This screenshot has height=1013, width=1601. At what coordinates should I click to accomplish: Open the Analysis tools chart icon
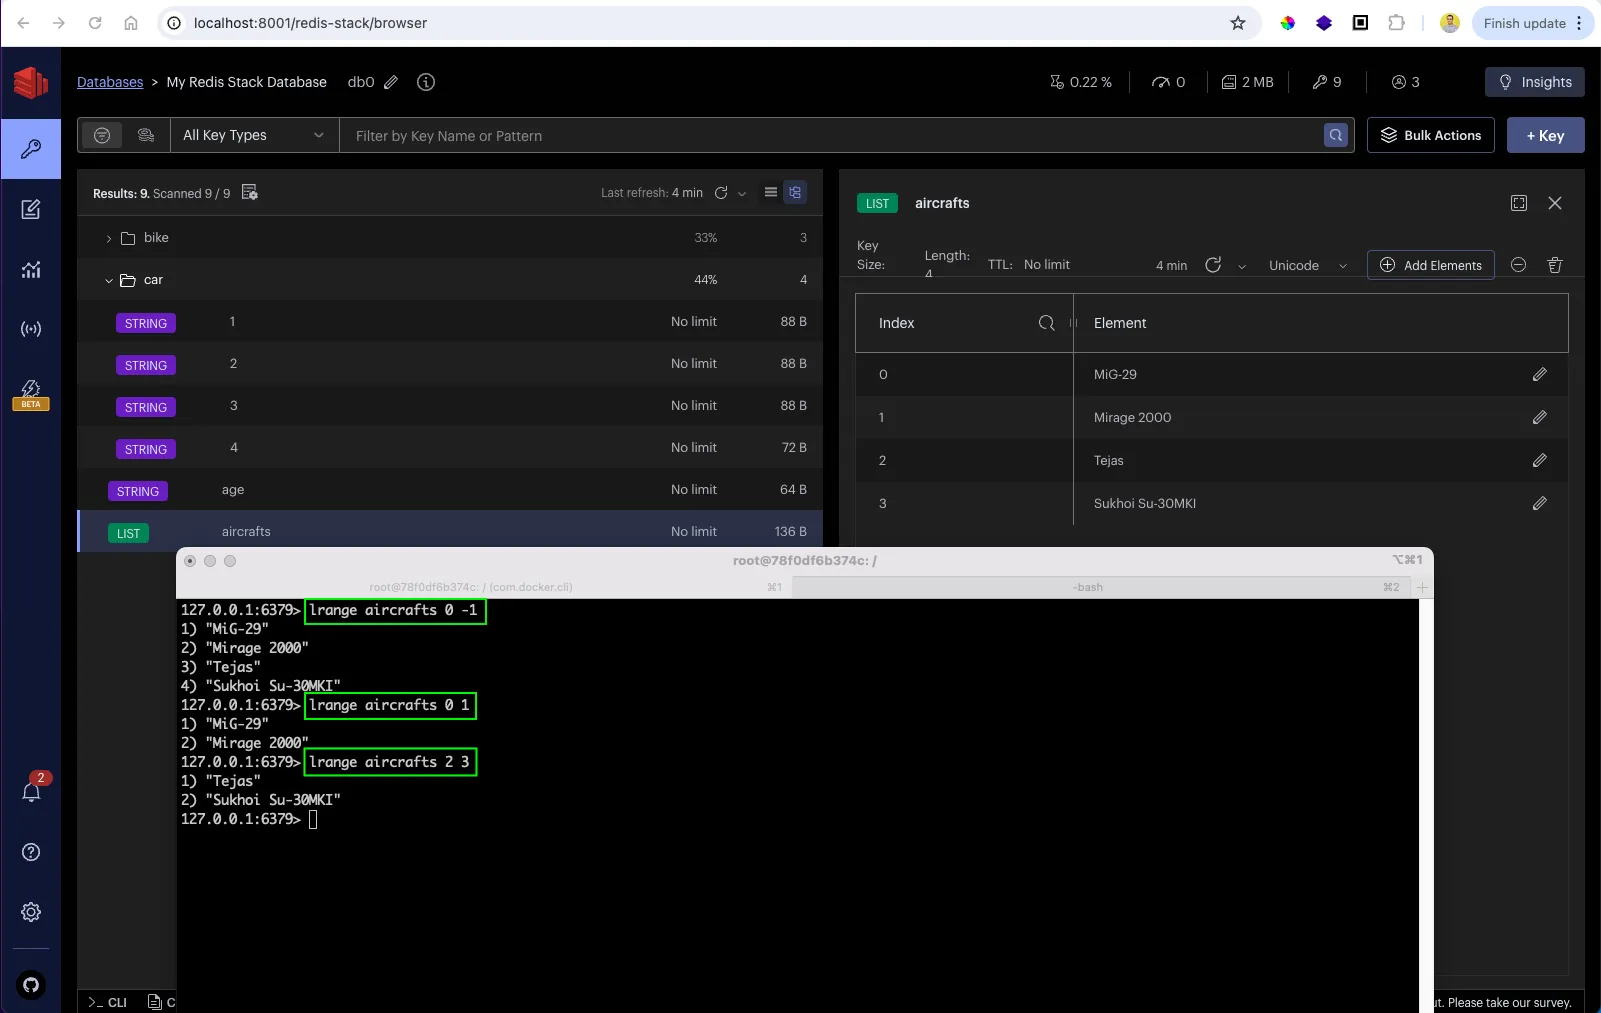[31, 269]
